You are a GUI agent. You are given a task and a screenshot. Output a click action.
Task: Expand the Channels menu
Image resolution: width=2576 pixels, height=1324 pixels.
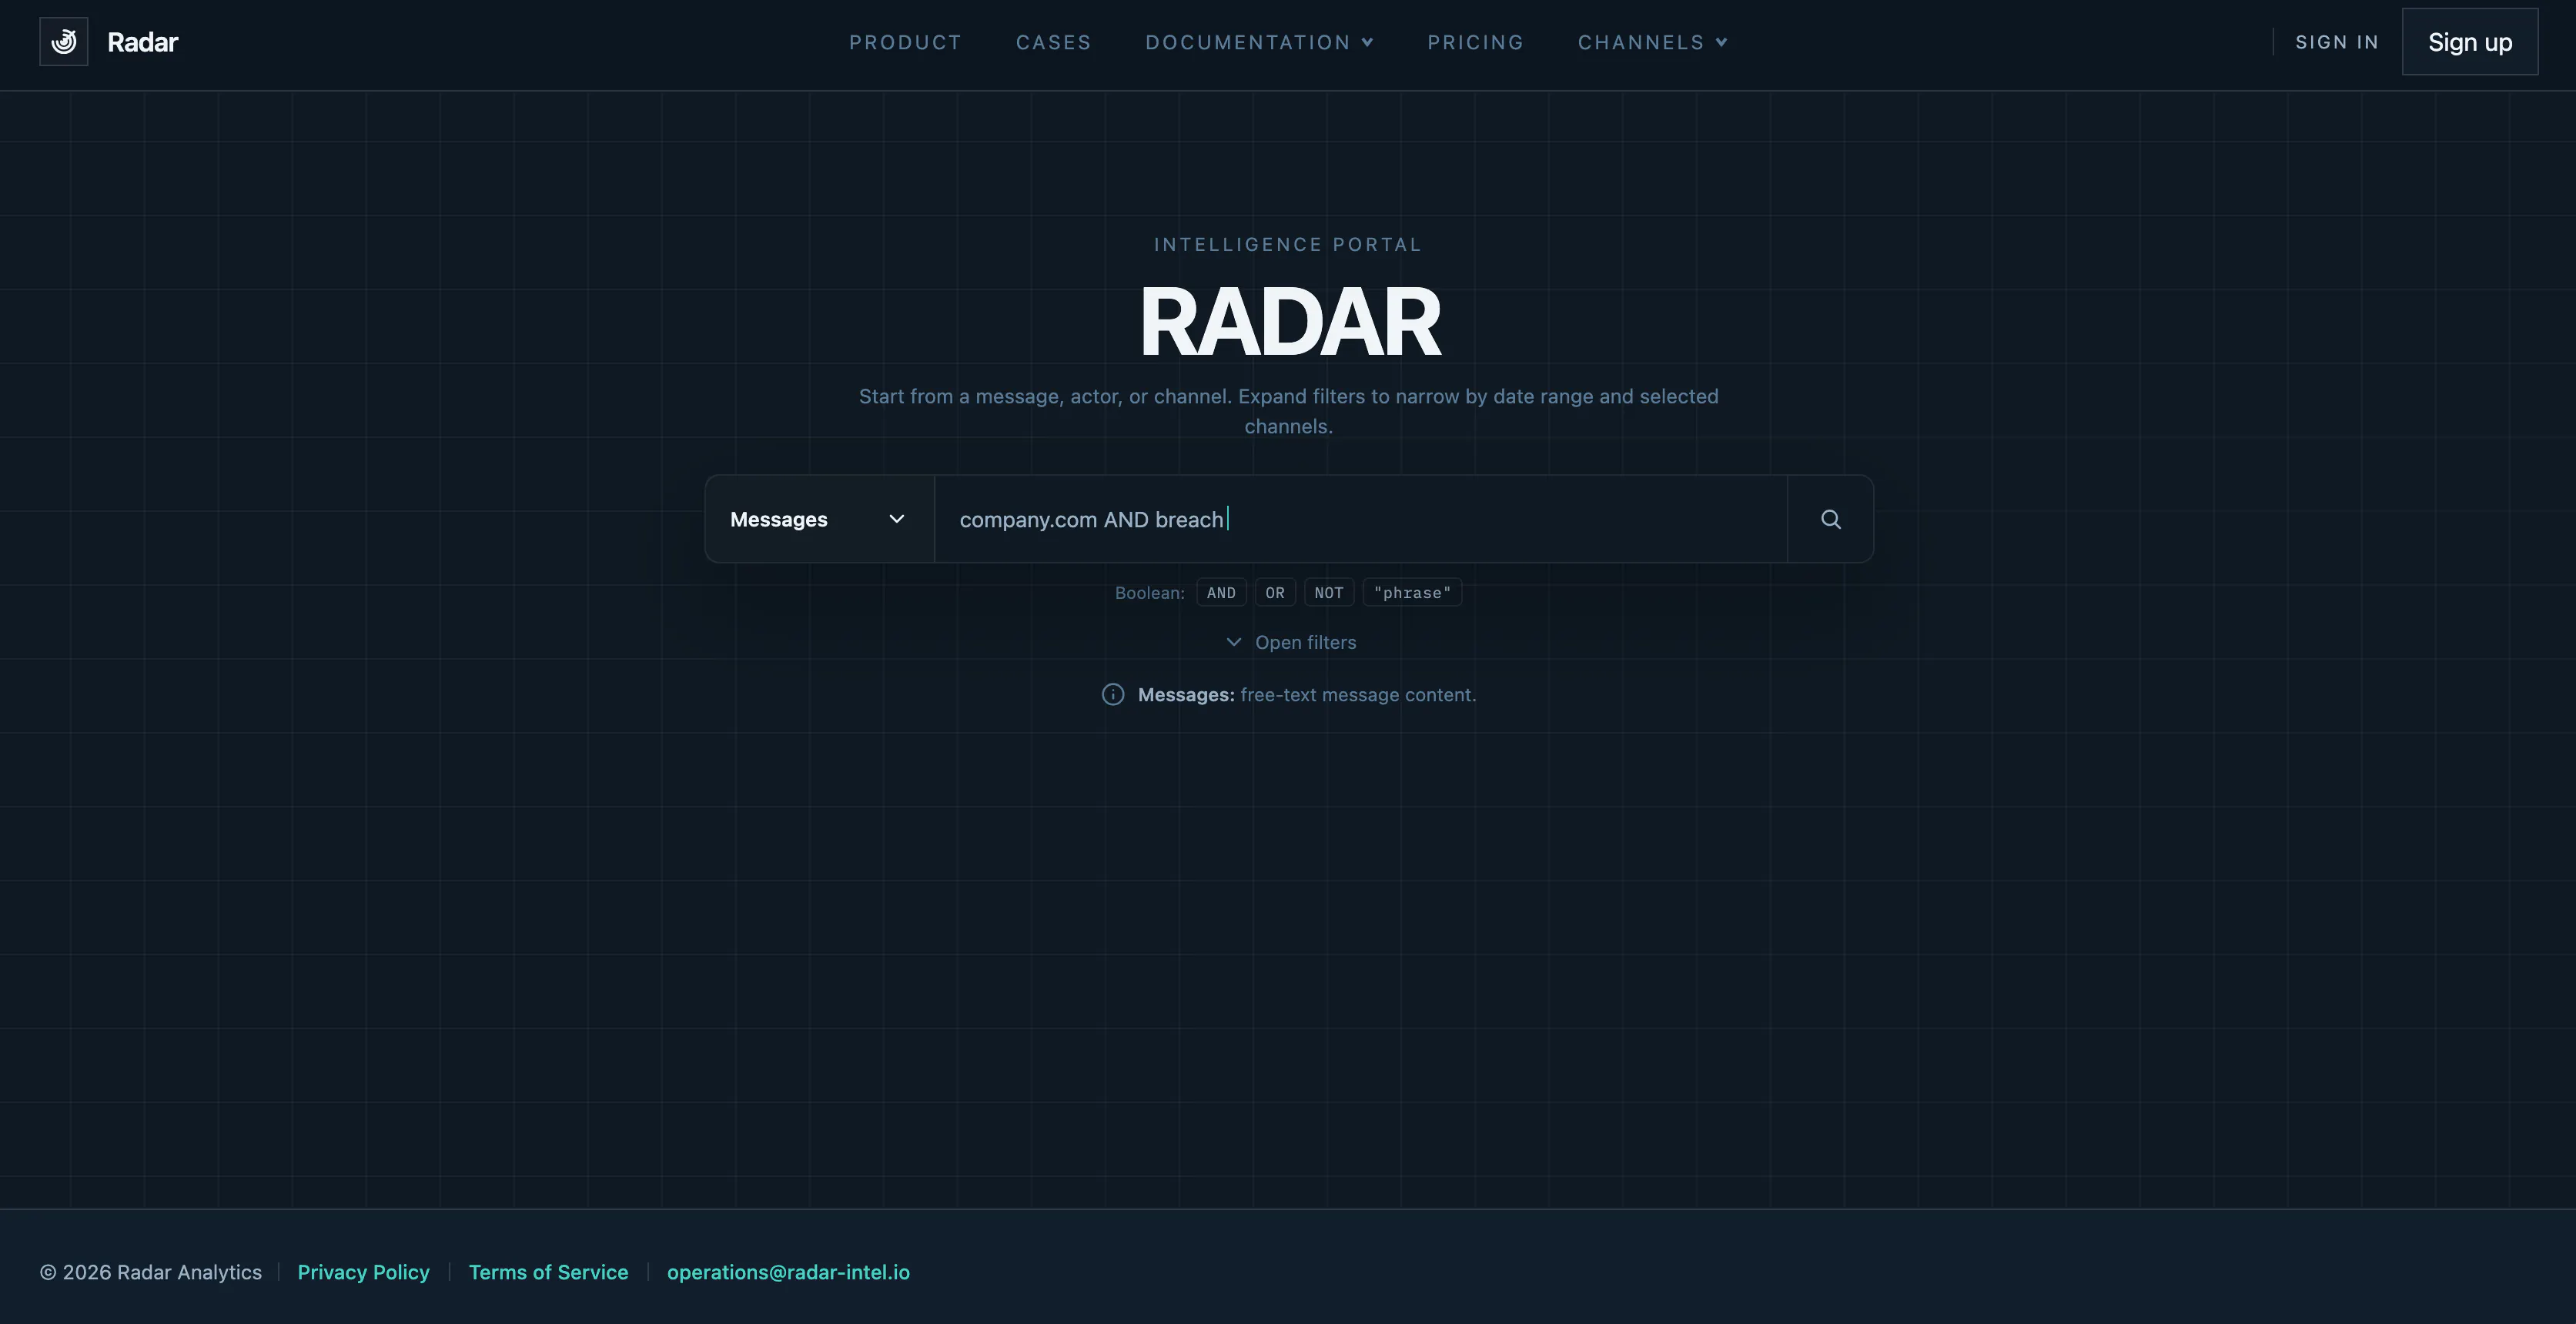click(1652, 42)
